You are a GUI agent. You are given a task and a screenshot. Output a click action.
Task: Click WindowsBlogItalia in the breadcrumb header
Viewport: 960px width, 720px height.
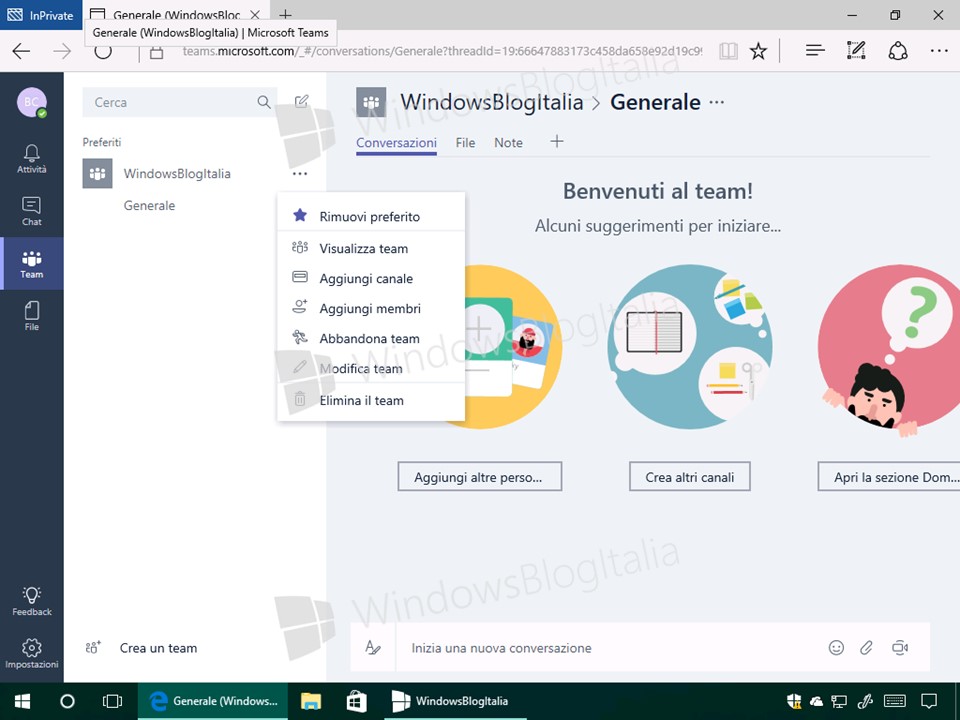492,102
